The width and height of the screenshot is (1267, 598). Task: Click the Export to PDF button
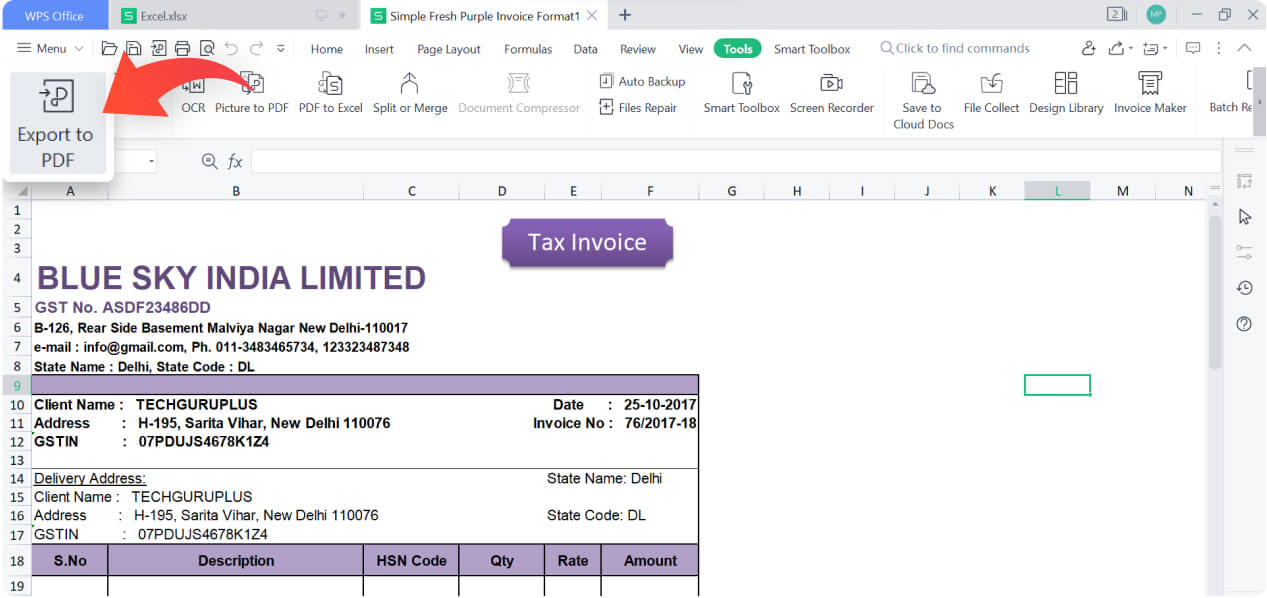(57, 122)
